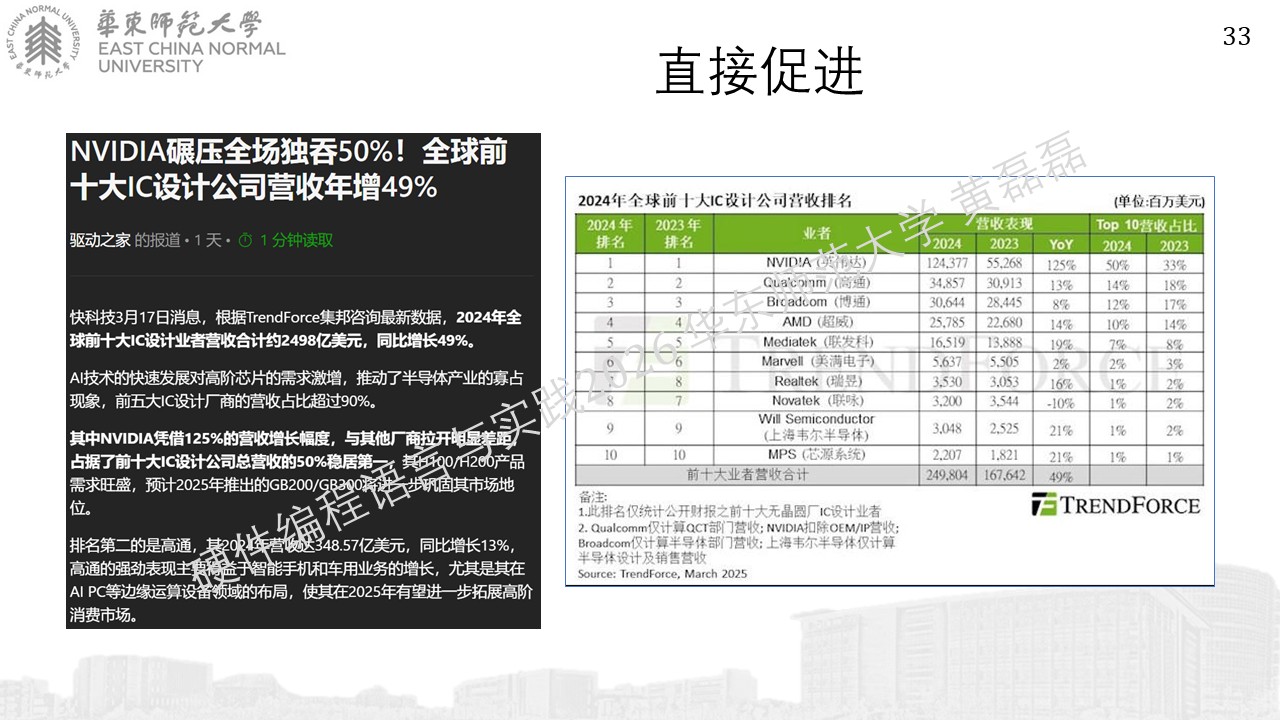Click the 营收表现 header cell
The width and height of the screenshot is (1280, 720).
click(1003, 224)
